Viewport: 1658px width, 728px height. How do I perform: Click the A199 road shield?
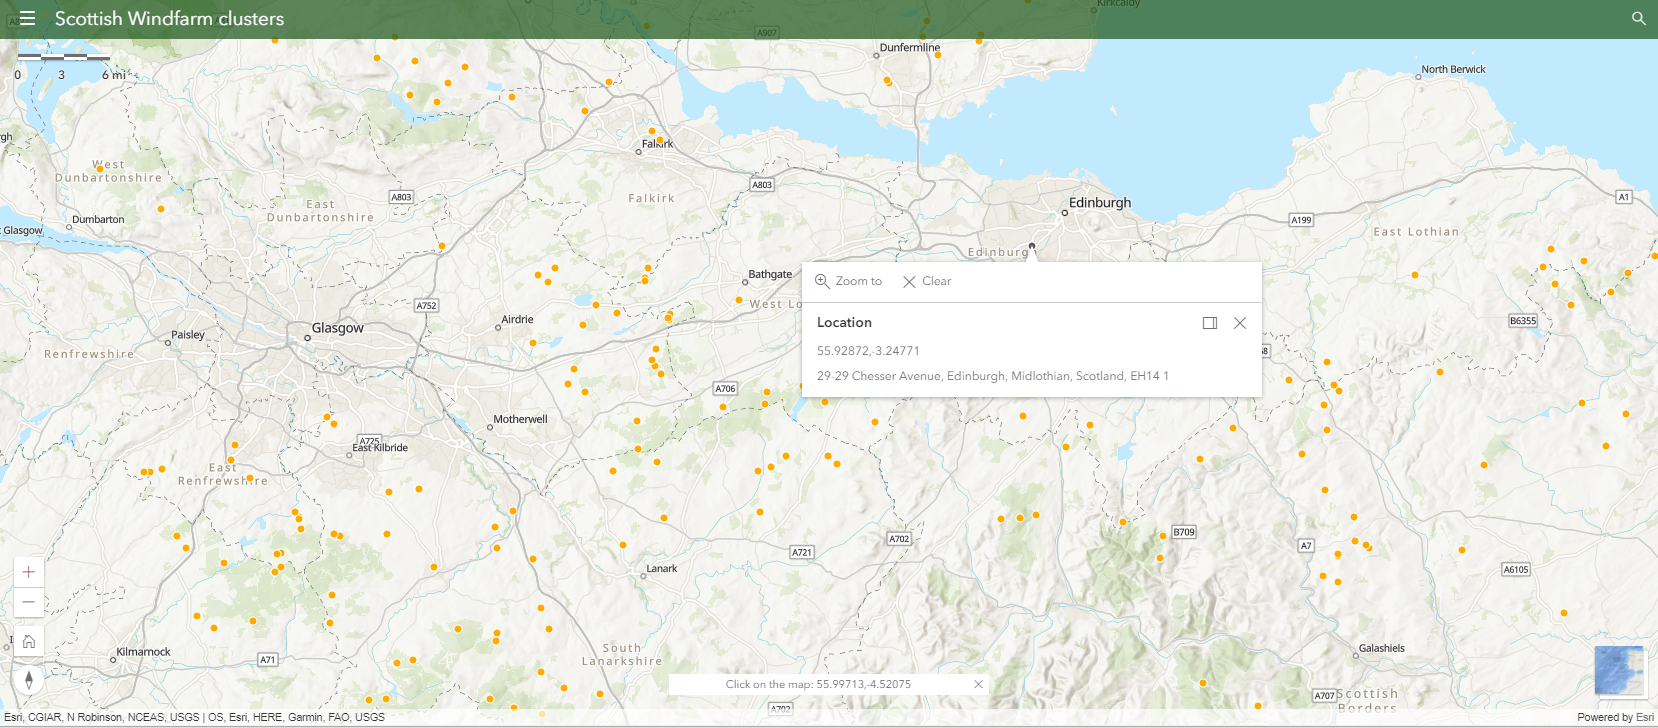pos(1301,220)
